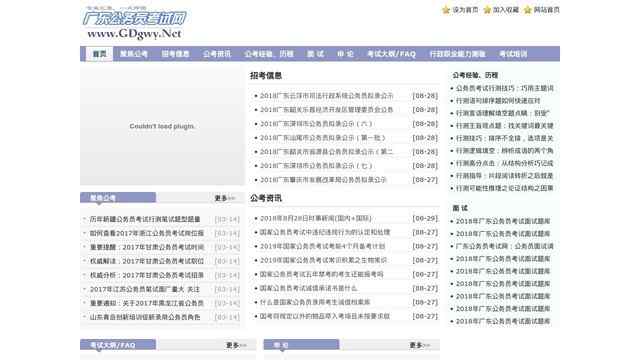Click the 广东公务员考试网 site logo
This screenshot has height=360, width=640.
[134, 23]
